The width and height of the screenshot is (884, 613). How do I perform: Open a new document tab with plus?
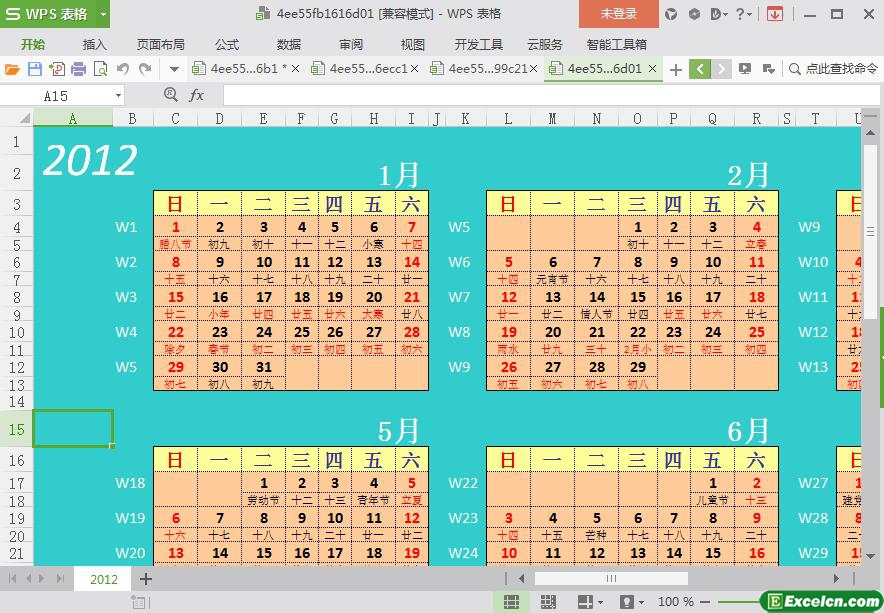coord(676,69)
